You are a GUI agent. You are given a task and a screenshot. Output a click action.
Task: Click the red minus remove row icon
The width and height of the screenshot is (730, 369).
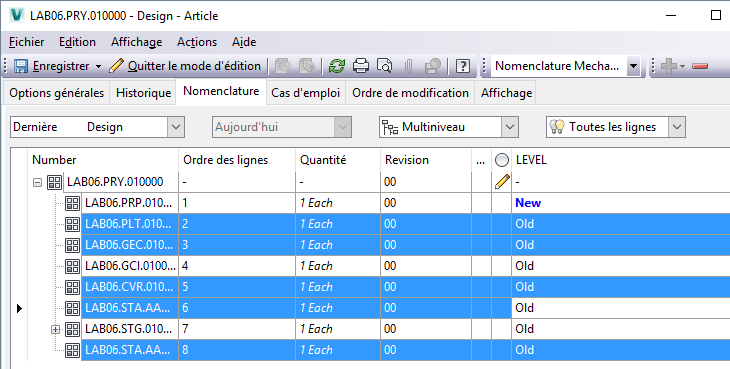click(x=700, y=66)
